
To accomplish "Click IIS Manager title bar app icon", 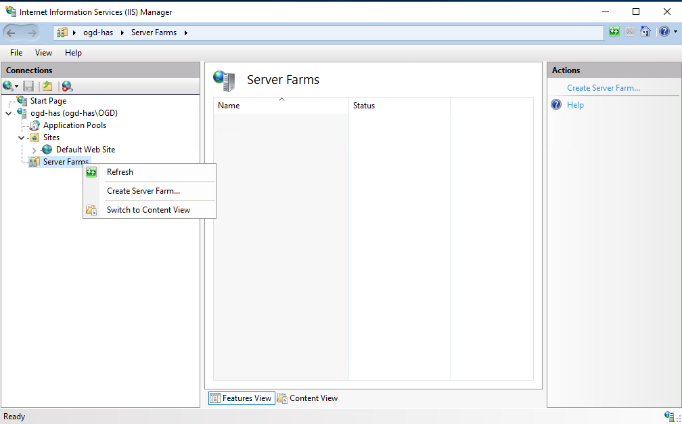I will (x=10, y=11).
